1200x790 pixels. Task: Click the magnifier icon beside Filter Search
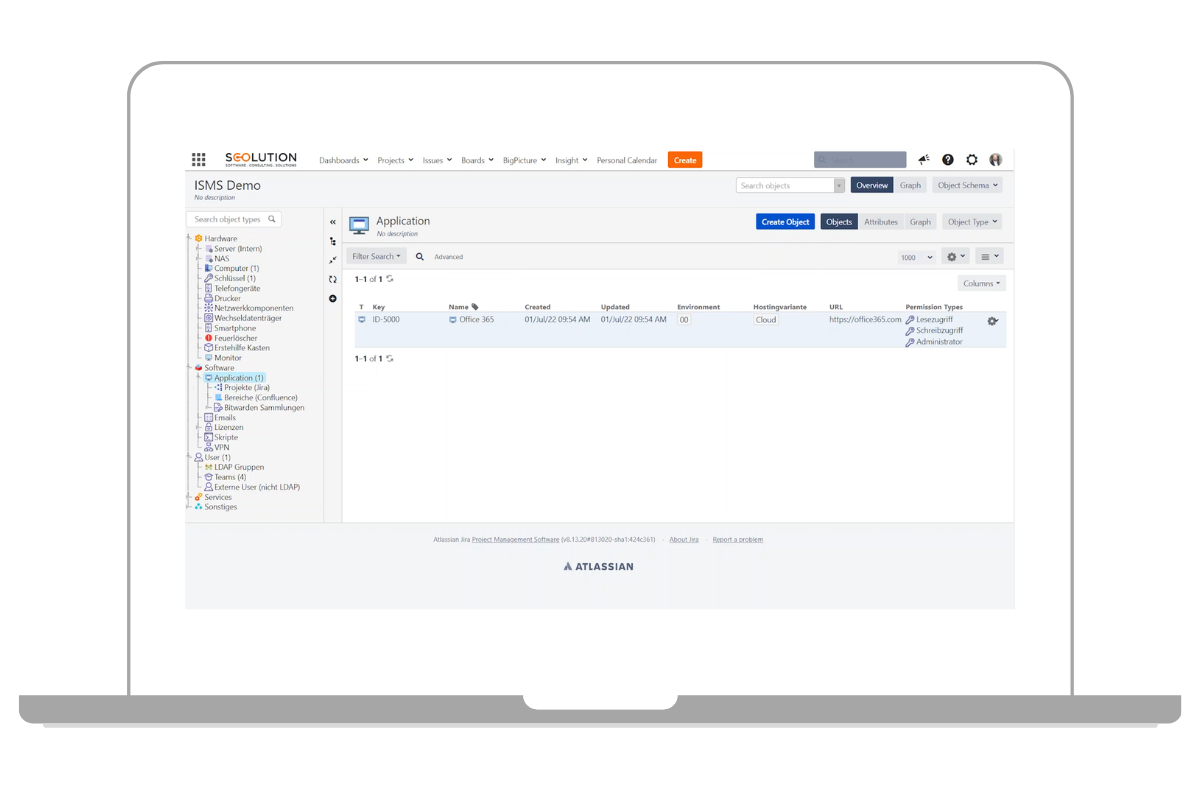coord(420,257)
